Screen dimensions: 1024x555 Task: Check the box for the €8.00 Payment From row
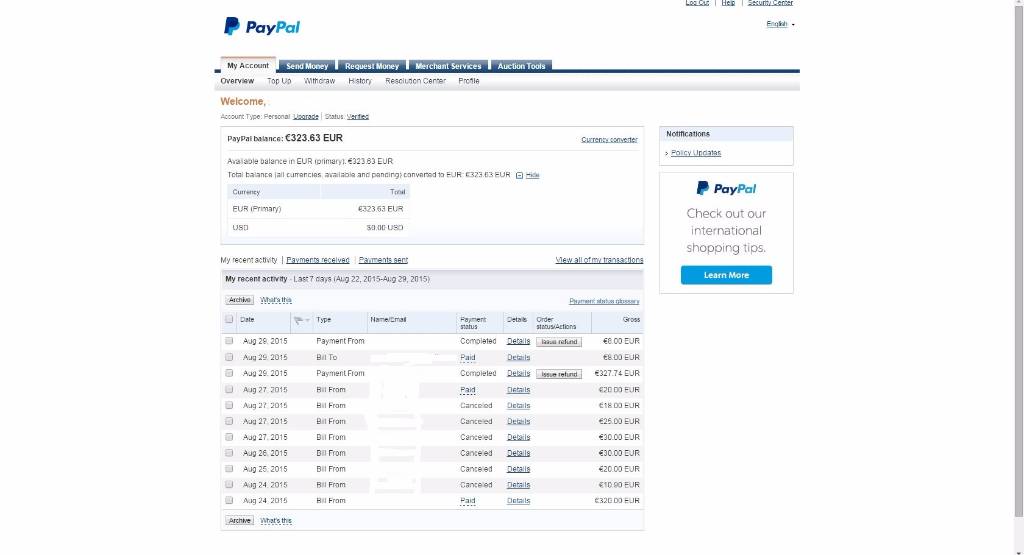tap(229, 341)
